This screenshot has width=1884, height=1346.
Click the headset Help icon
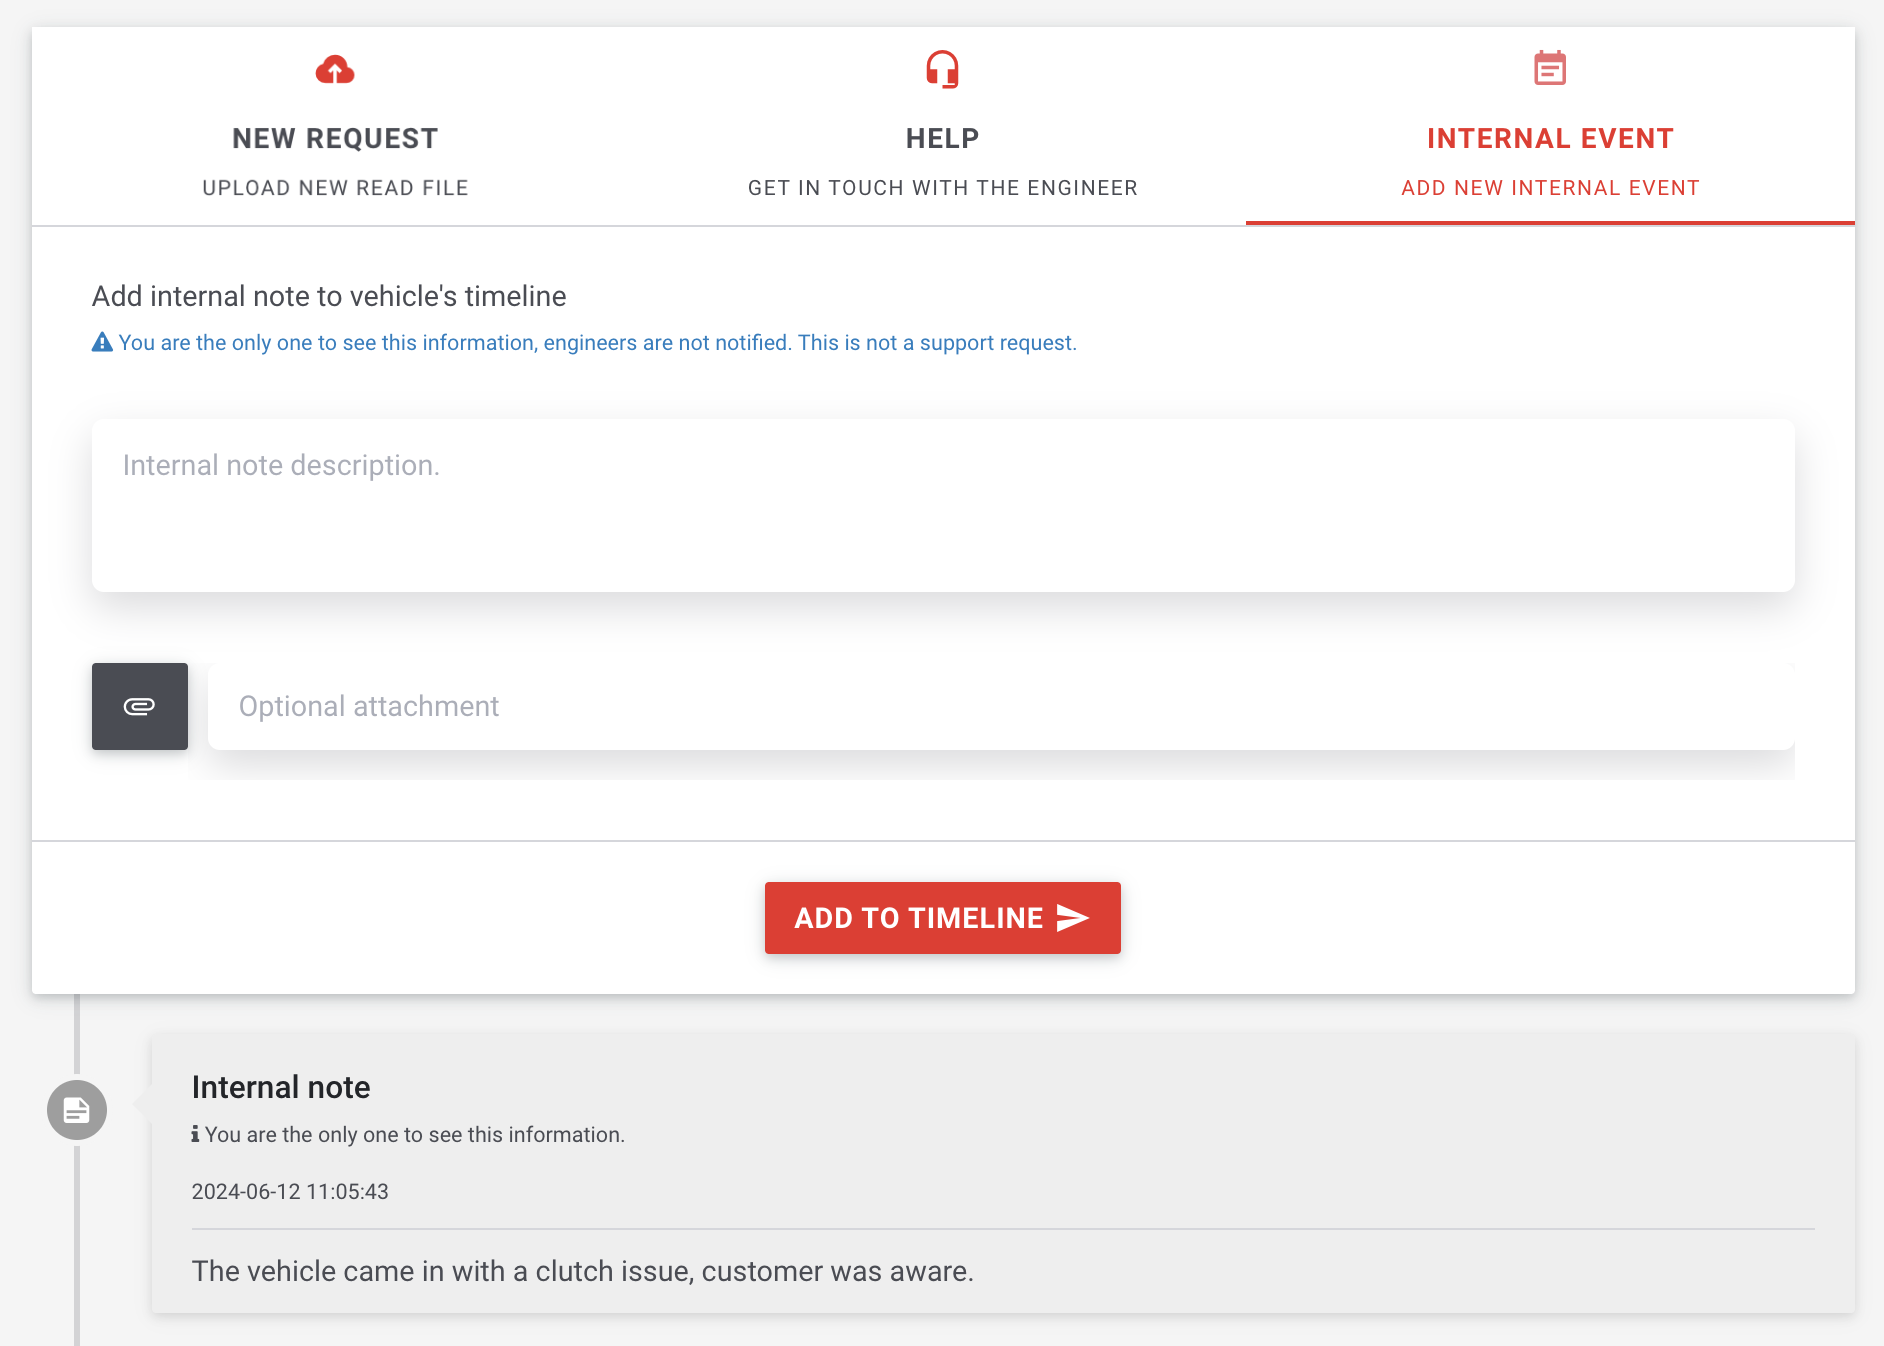[x=942, y=70]
